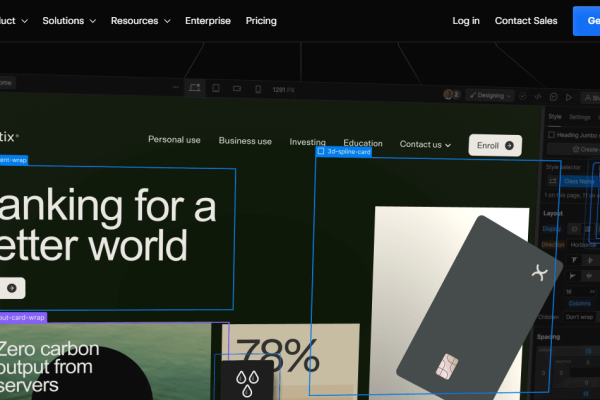Image resolution: width=600 pixels, height=400 pixels.
Task: Toggle the Heading Jumbo checkbox
Action: pyautogui.click(x=551, y=135)
